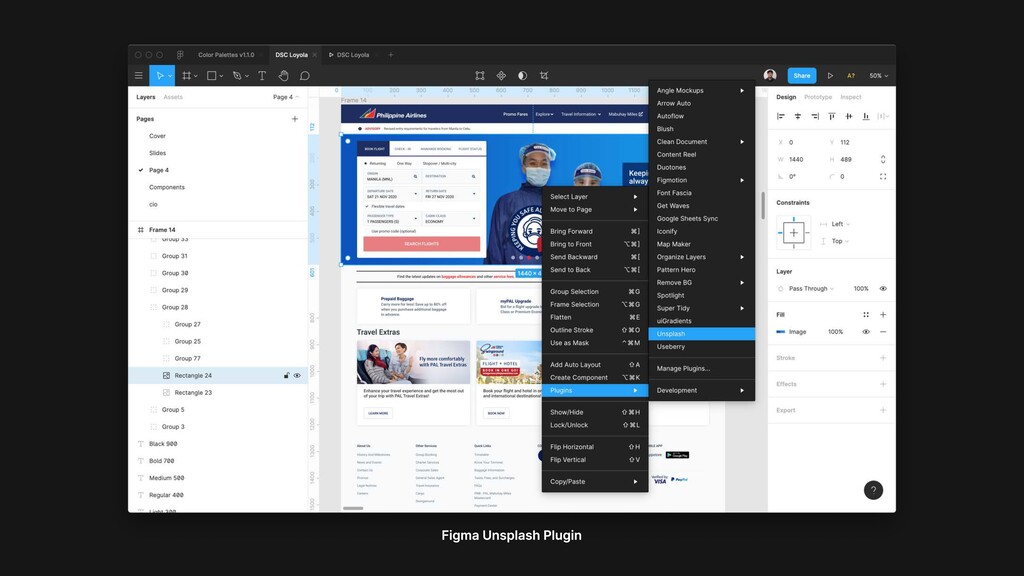Open Manage Plugins... entry
The image size is (1024, 576).
tap(701, 368)
